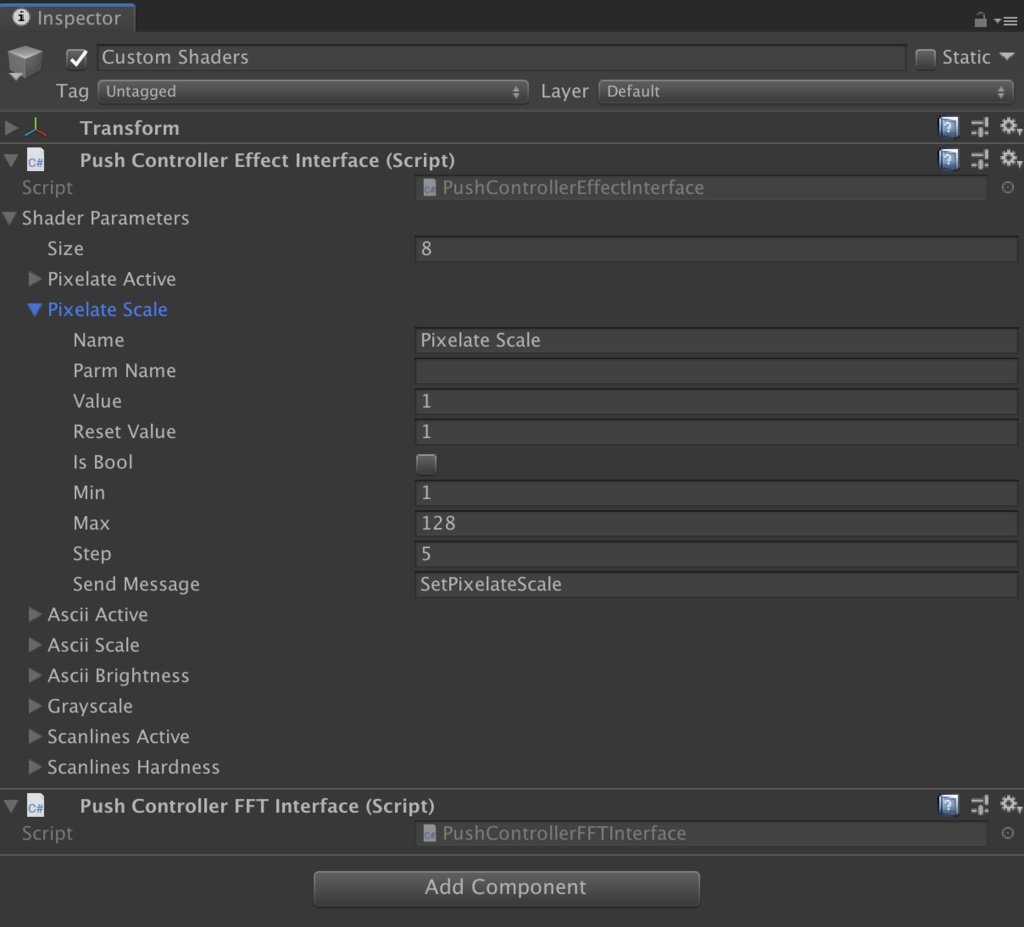
Task: Click the Add Component button
Action: point(506,888)
